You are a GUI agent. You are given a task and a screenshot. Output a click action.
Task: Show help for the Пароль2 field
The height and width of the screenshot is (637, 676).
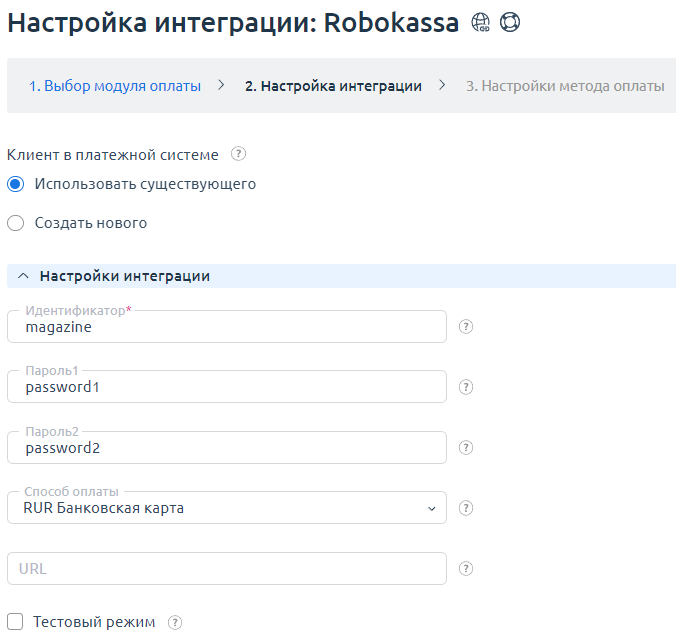click(x=465, y=448)
